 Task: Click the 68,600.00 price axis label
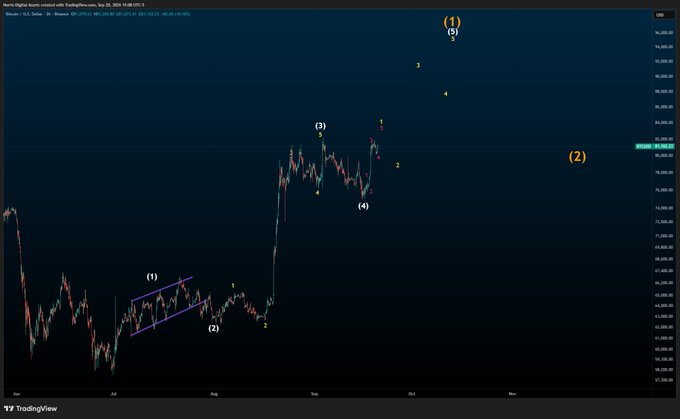(x=664, y=259)
